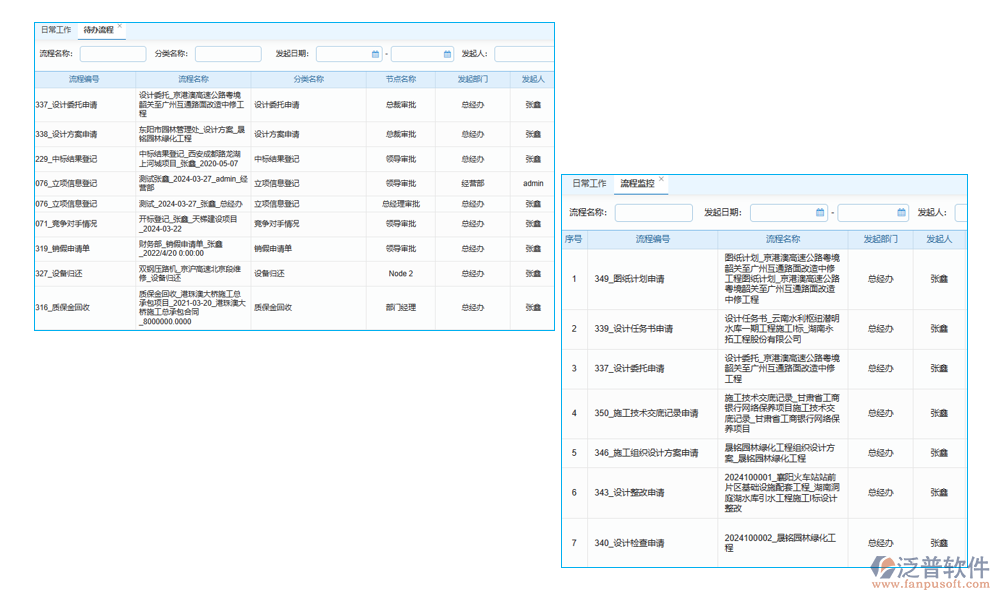1000x600 pixels.
Task: Click the 发起部门 column header in 流程监控
Action: pos(881,237)
